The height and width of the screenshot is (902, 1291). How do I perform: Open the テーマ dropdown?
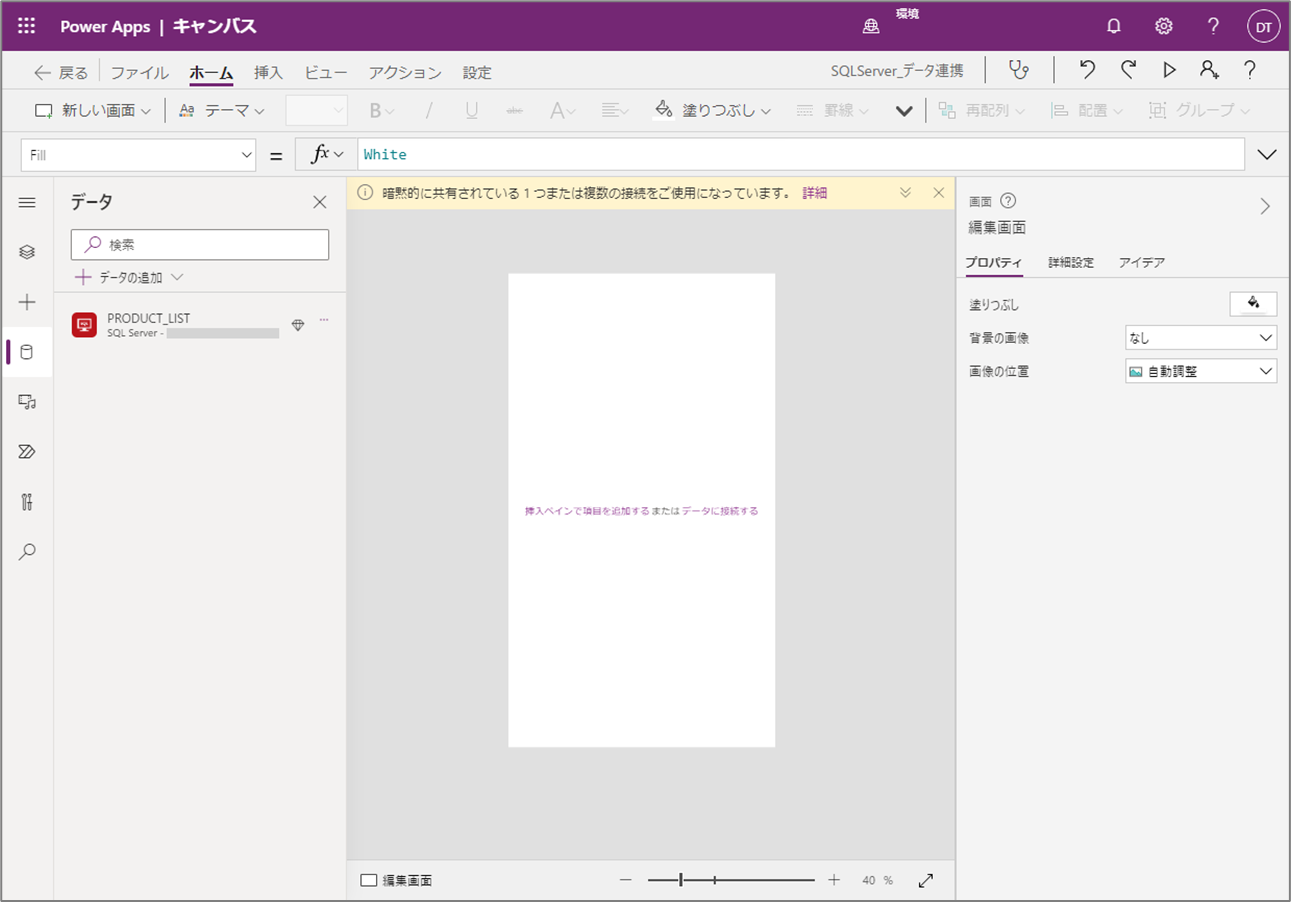222,111
